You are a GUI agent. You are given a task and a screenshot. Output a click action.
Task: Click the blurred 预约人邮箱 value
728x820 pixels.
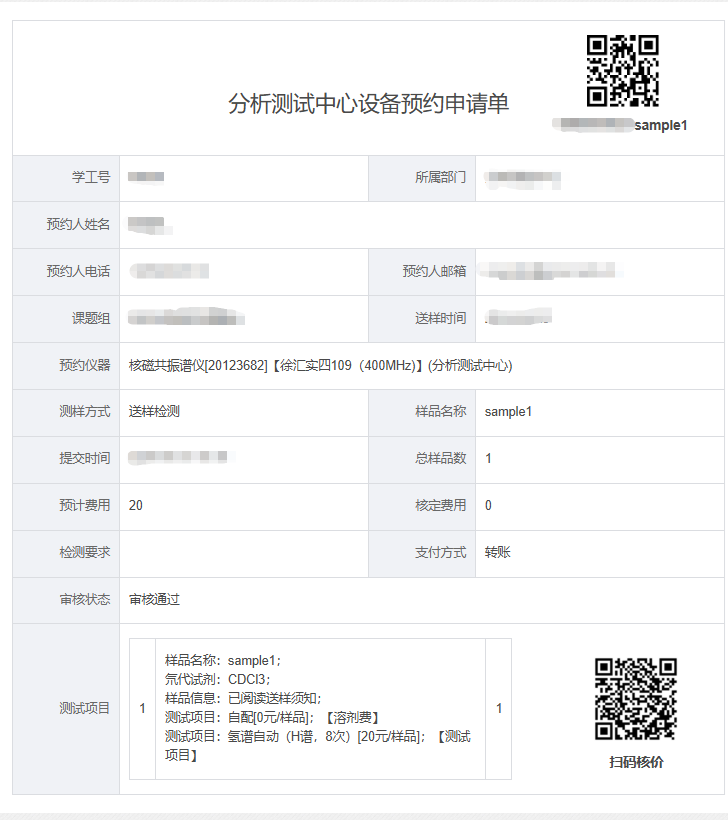click(550, 271)
